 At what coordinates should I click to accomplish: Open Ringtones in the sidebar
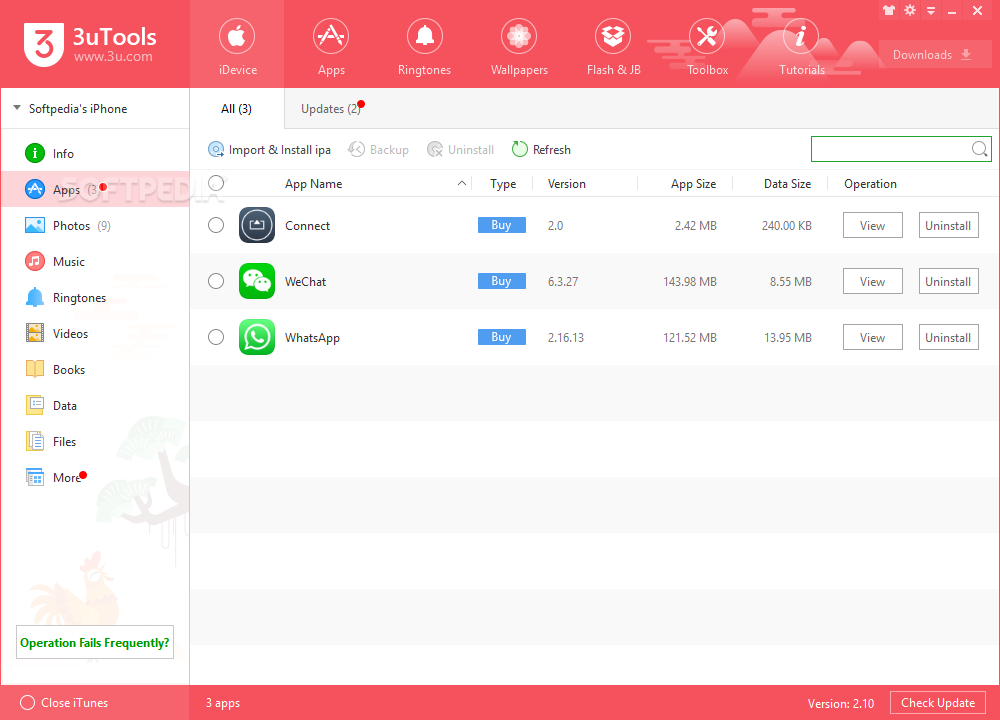click(x=95, y=297)
